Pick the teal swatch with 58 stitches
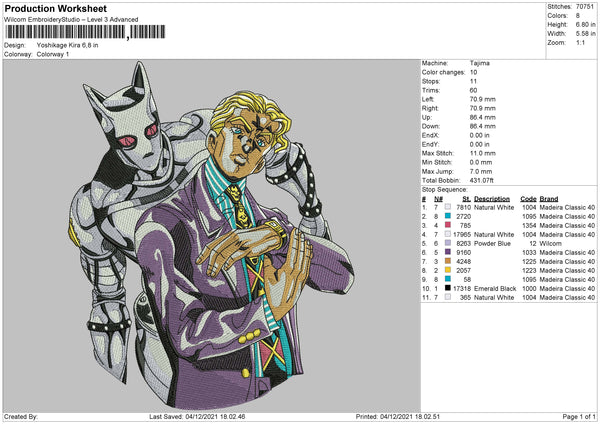The height and width of the screenshot is (424, 600). pos(447,279)
